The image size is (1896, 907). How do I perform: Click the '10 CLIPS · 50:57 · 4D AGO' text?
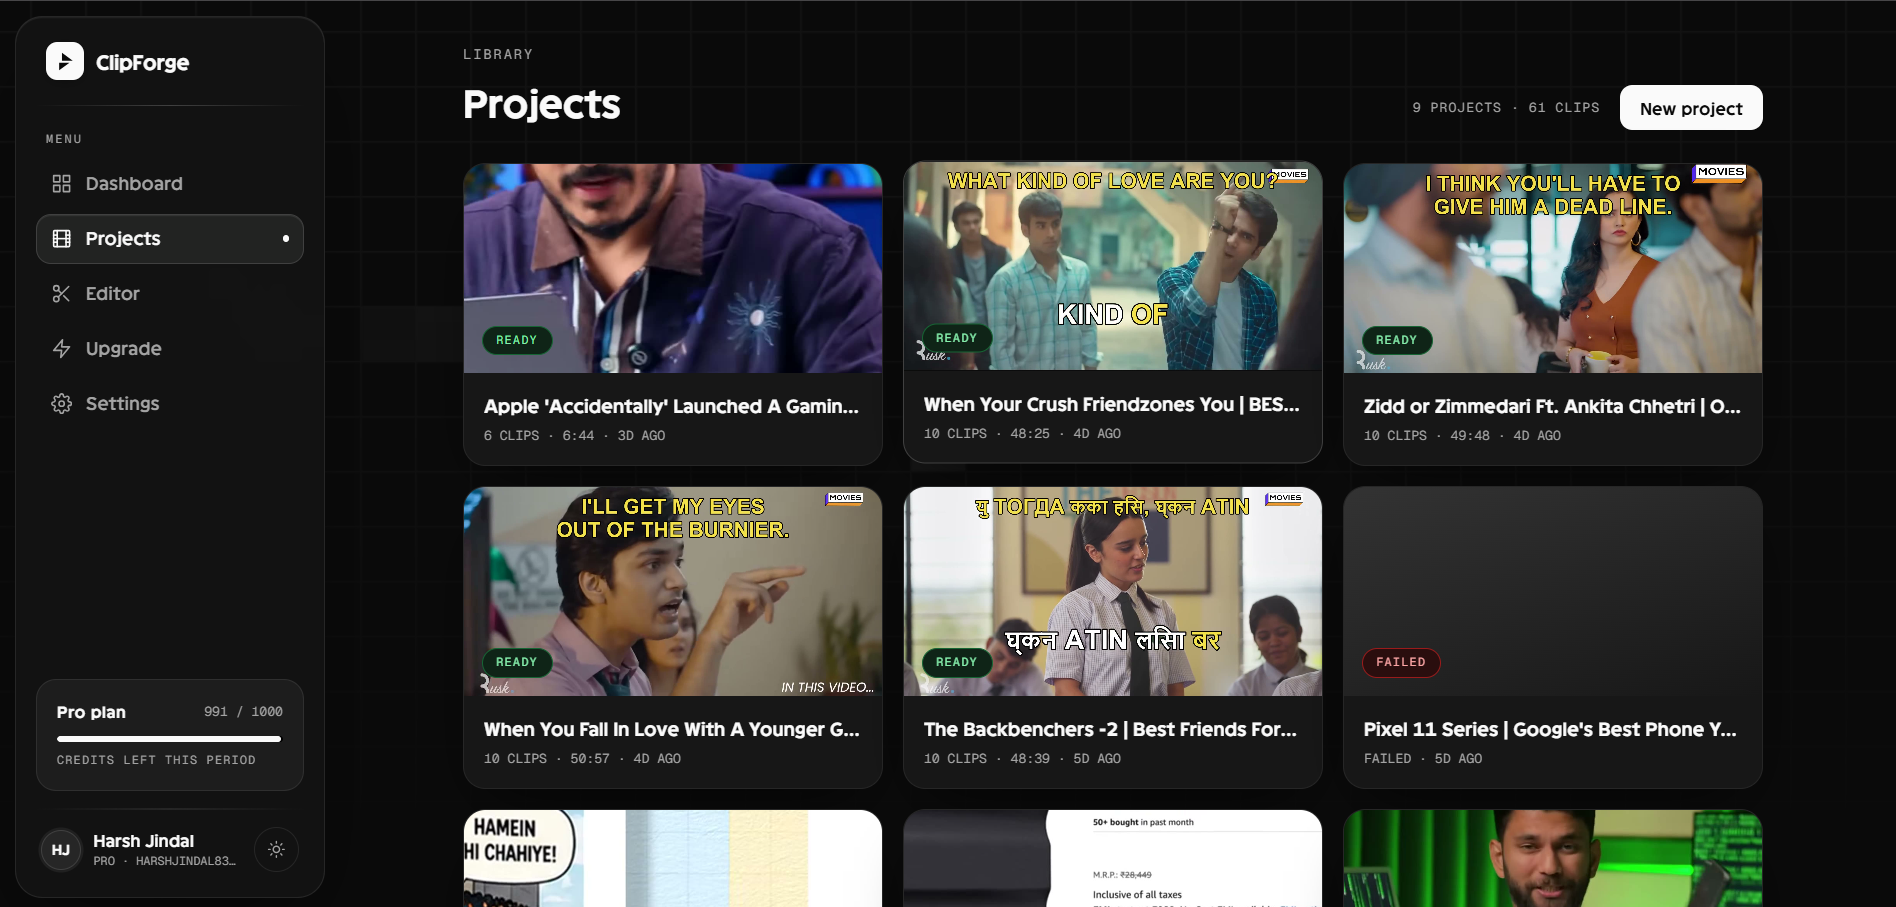[583, 759]
